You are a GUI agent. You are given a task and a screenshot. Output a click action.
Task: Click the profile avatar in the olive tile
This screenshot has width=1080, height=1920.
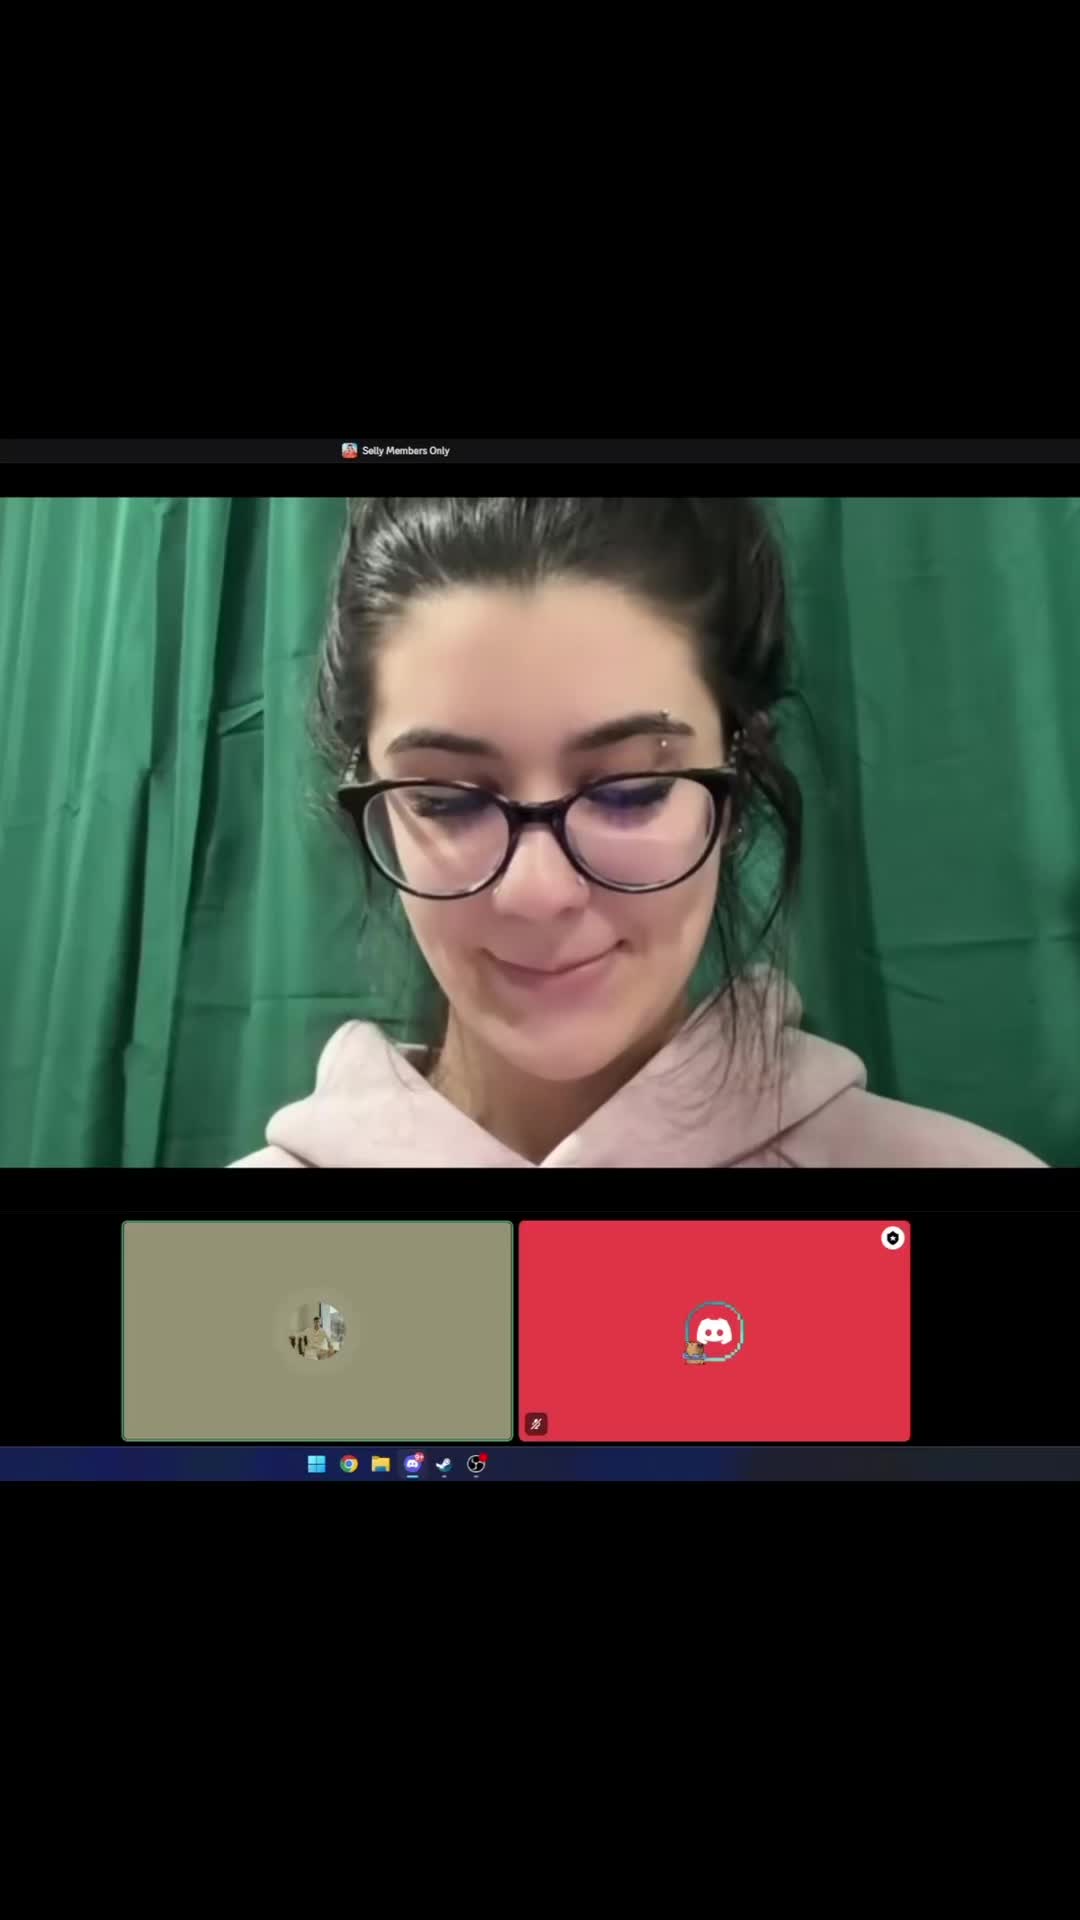317,1331
